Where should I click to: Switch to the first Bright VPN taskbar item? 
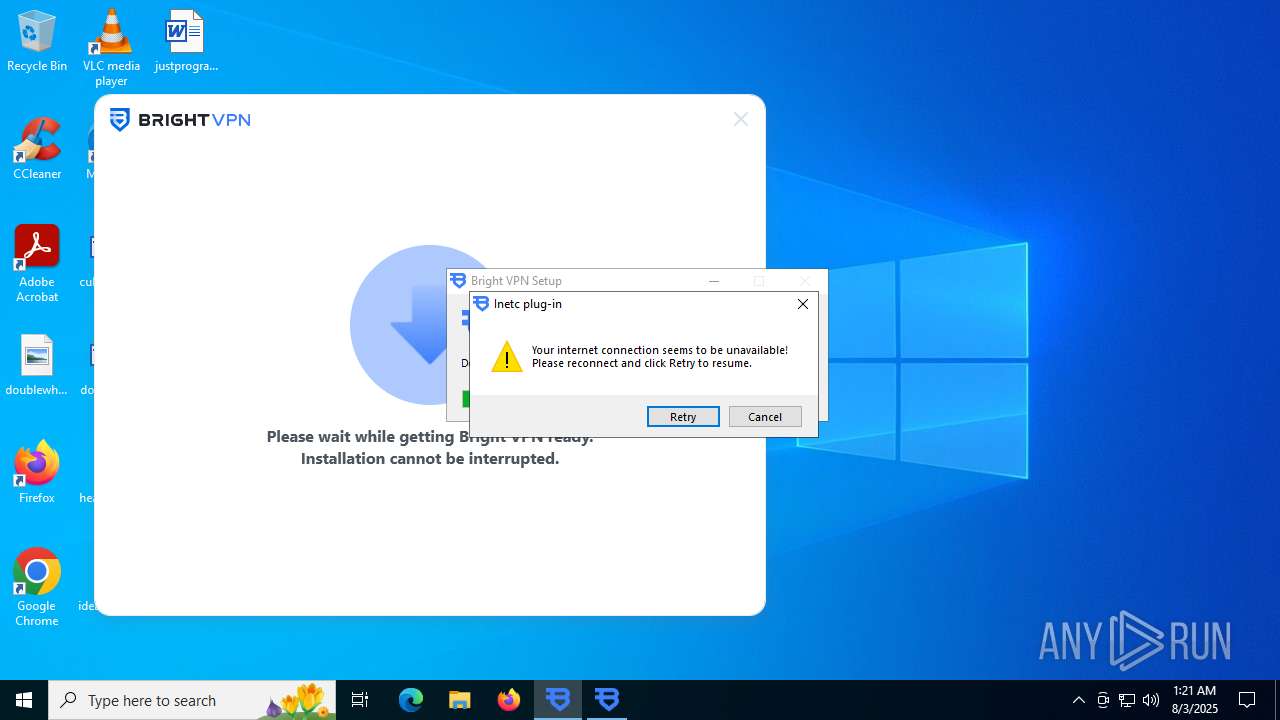(x=558, y=700)
